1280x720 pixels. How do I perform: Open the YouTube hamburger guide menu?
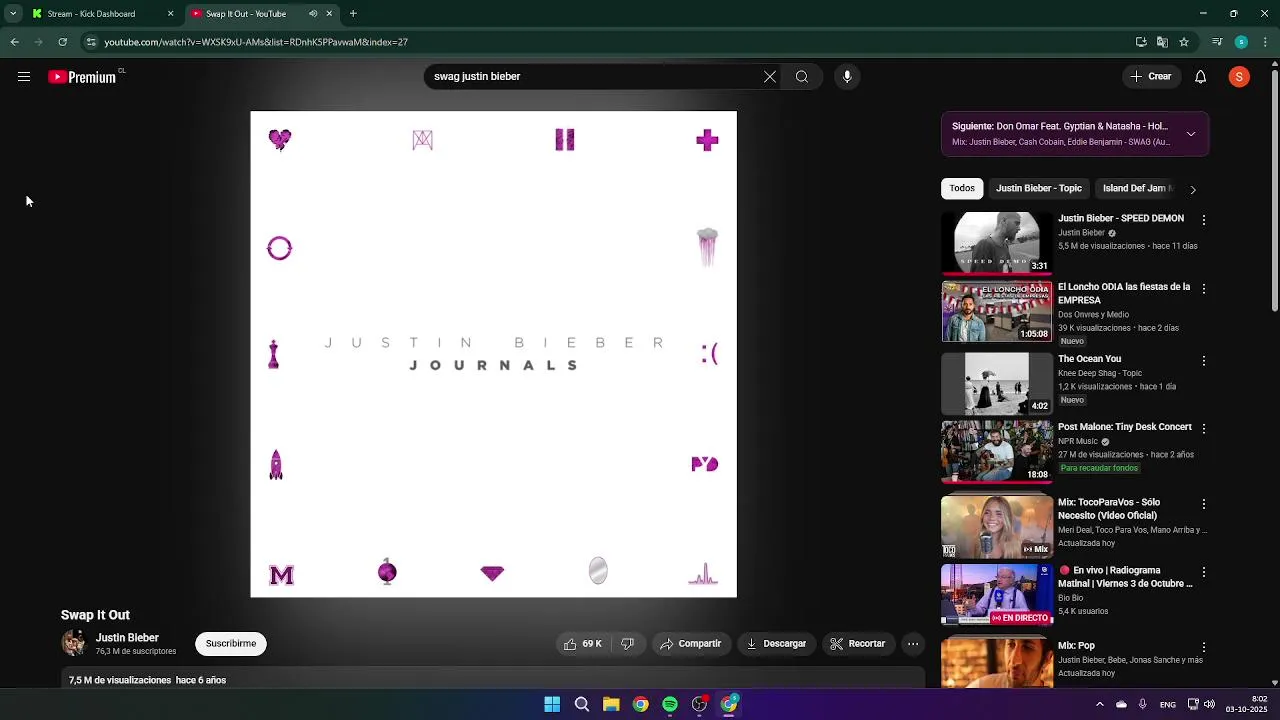[x=24, y=77]
